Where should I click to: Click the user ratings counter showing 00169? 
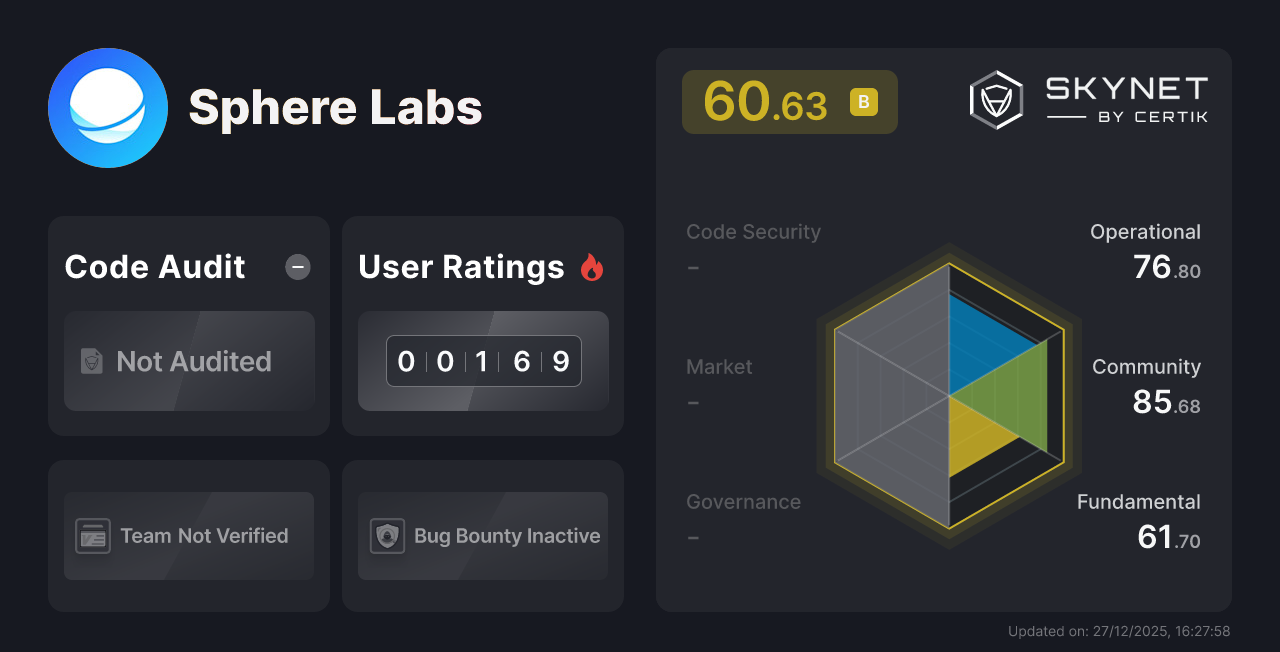(483, 361)
